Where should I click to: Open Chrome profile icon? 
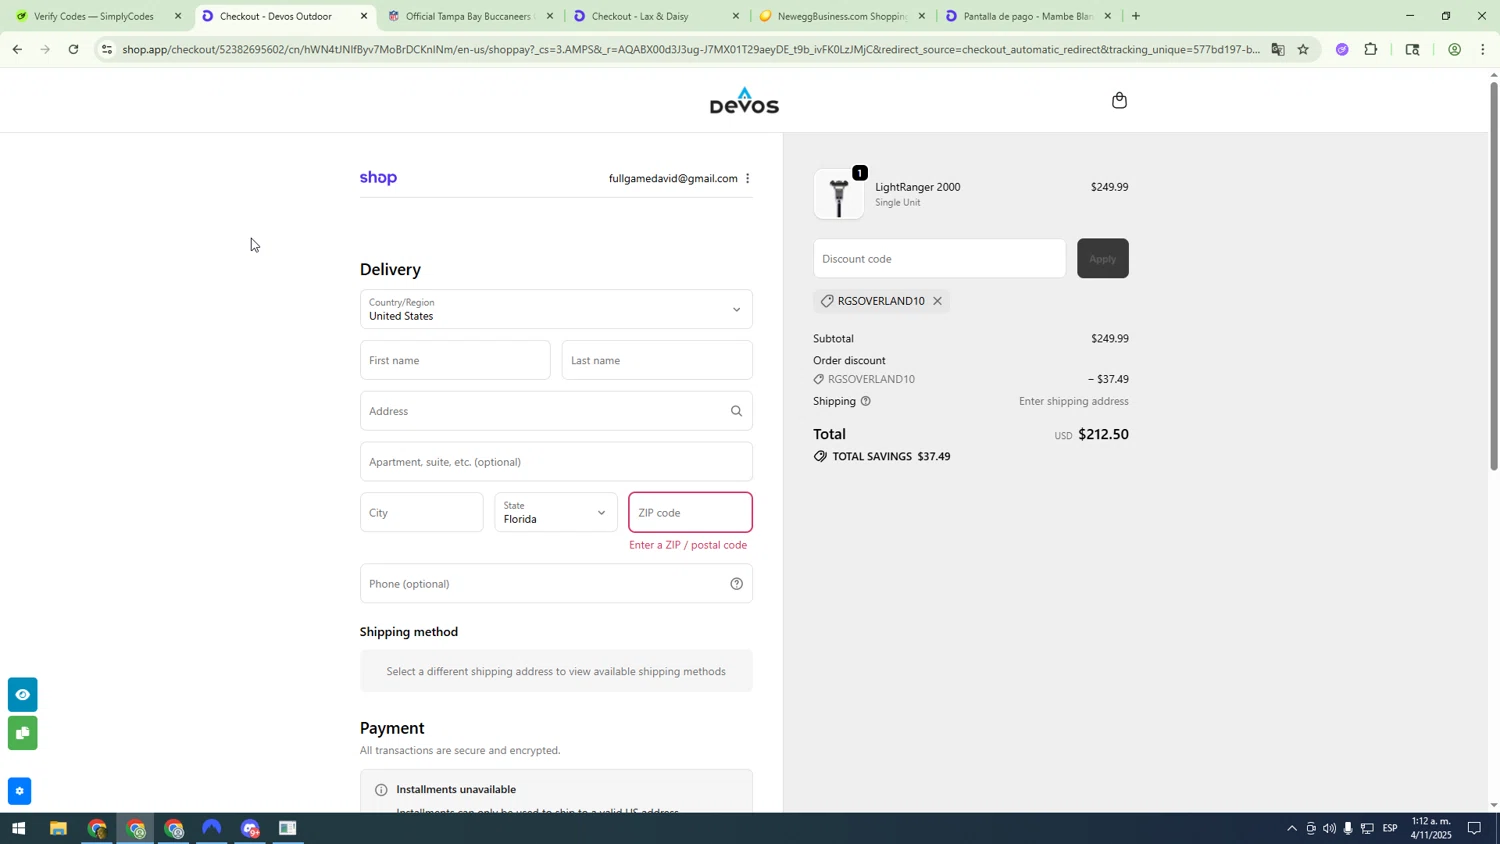click(1454, 49)
